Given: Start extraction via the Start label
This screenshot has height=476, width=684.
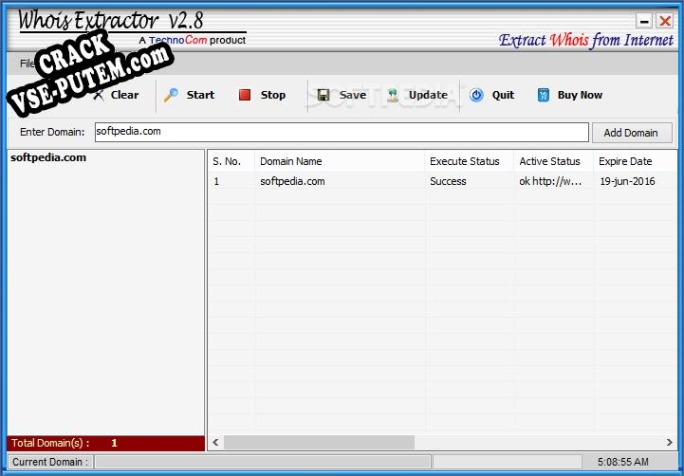Looking at the screenshot, I should tap(200, 95).
